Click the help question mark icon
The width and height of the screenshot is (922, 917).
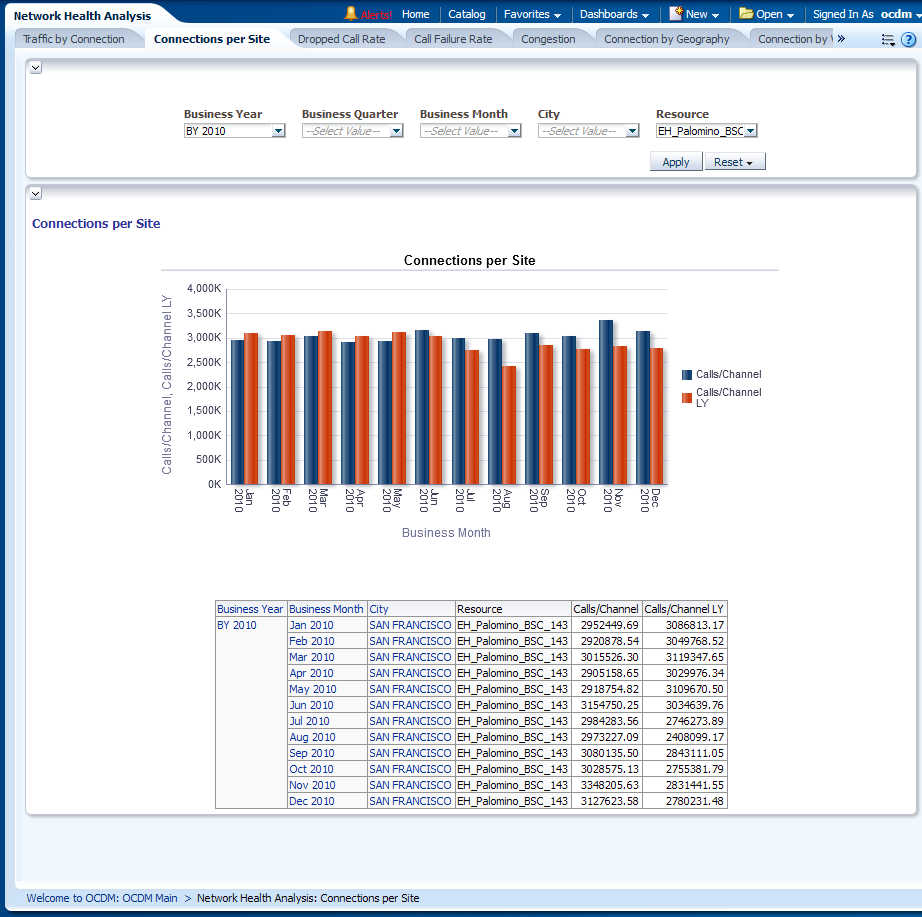908,40
